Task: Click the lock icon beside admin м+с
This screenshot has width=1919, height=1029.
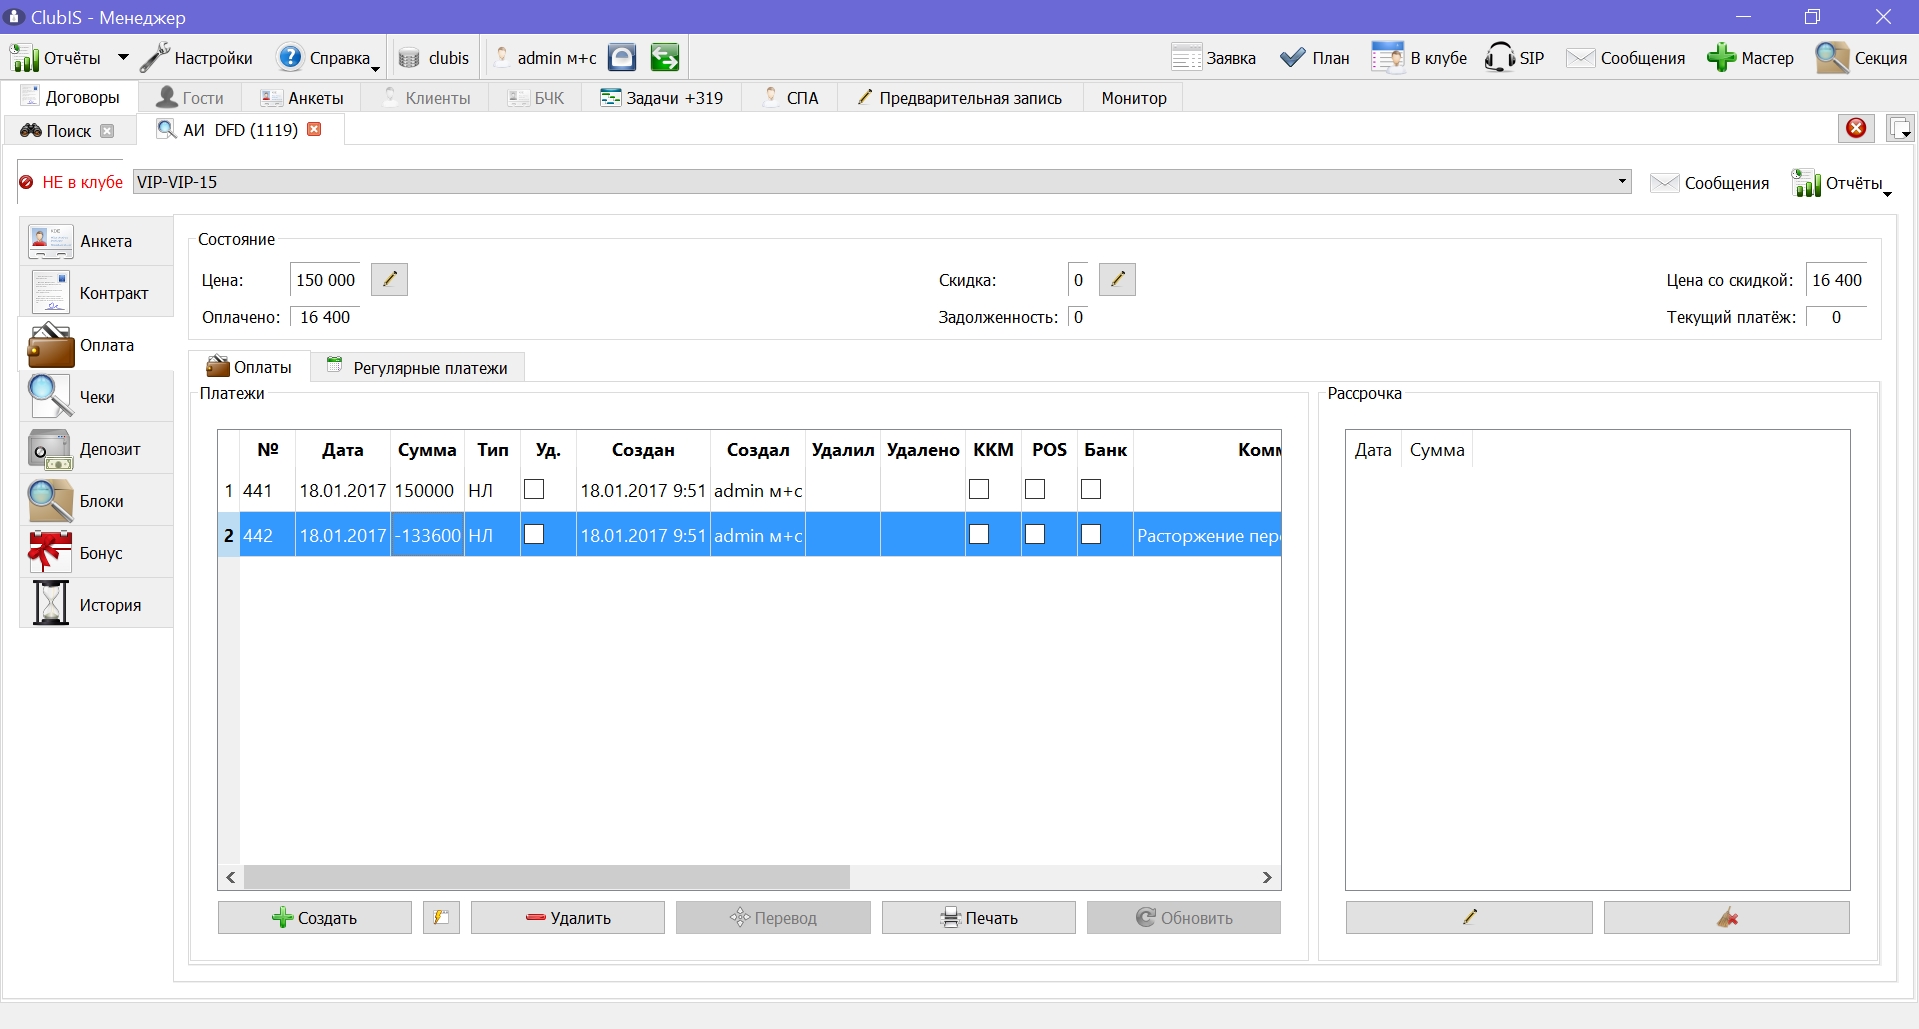Action: (x=622, y=57)
